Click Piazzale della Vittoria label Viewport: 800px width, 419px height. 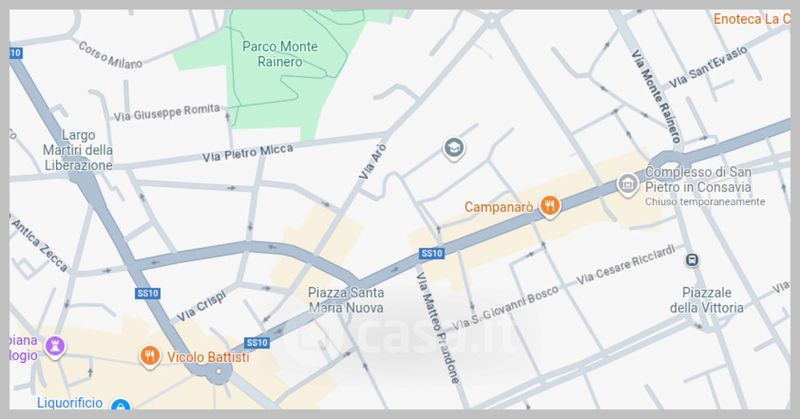[x=707, y=300]
